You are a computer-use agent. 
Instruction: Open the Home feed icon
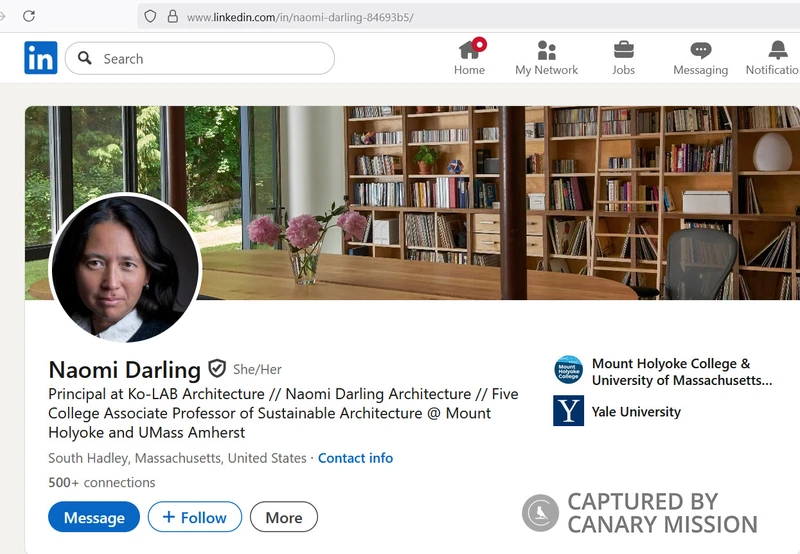pos(469,50)
